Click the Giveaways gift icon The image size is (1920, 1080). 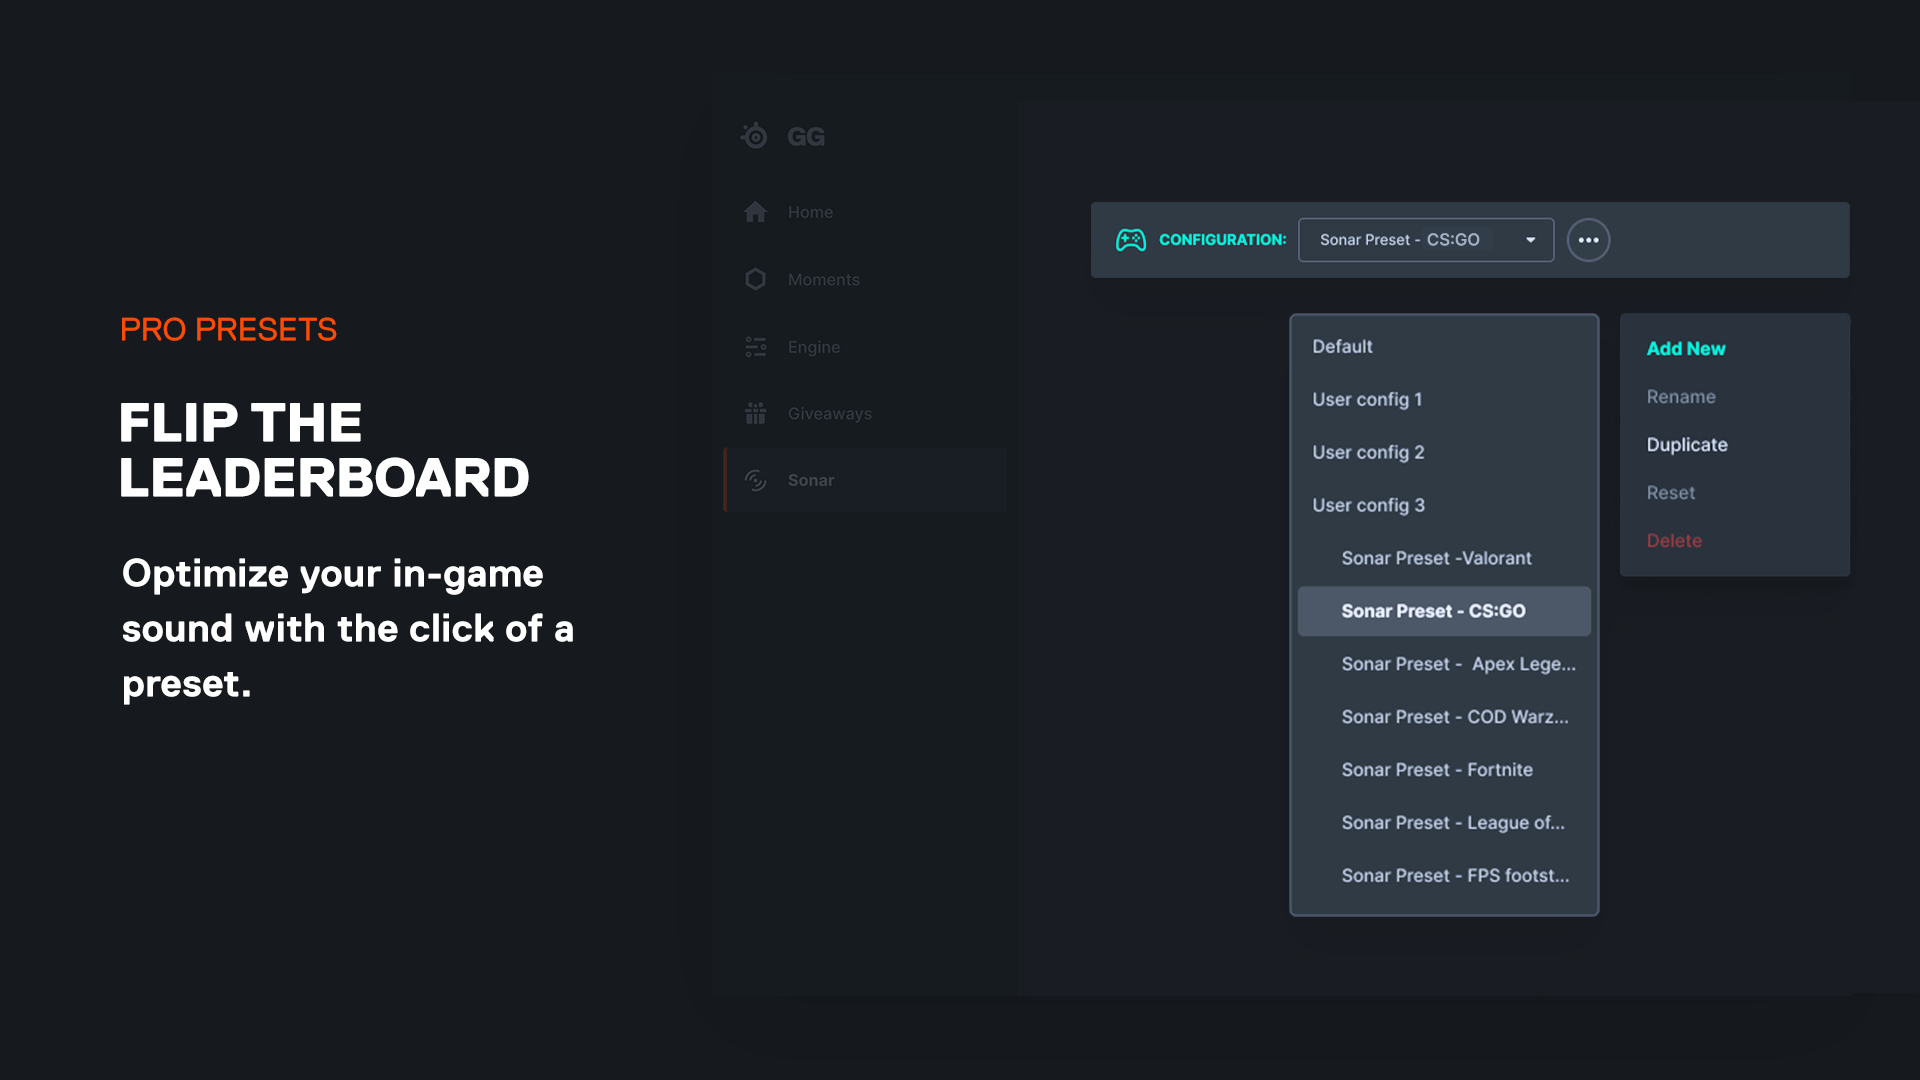click(755, 413)
